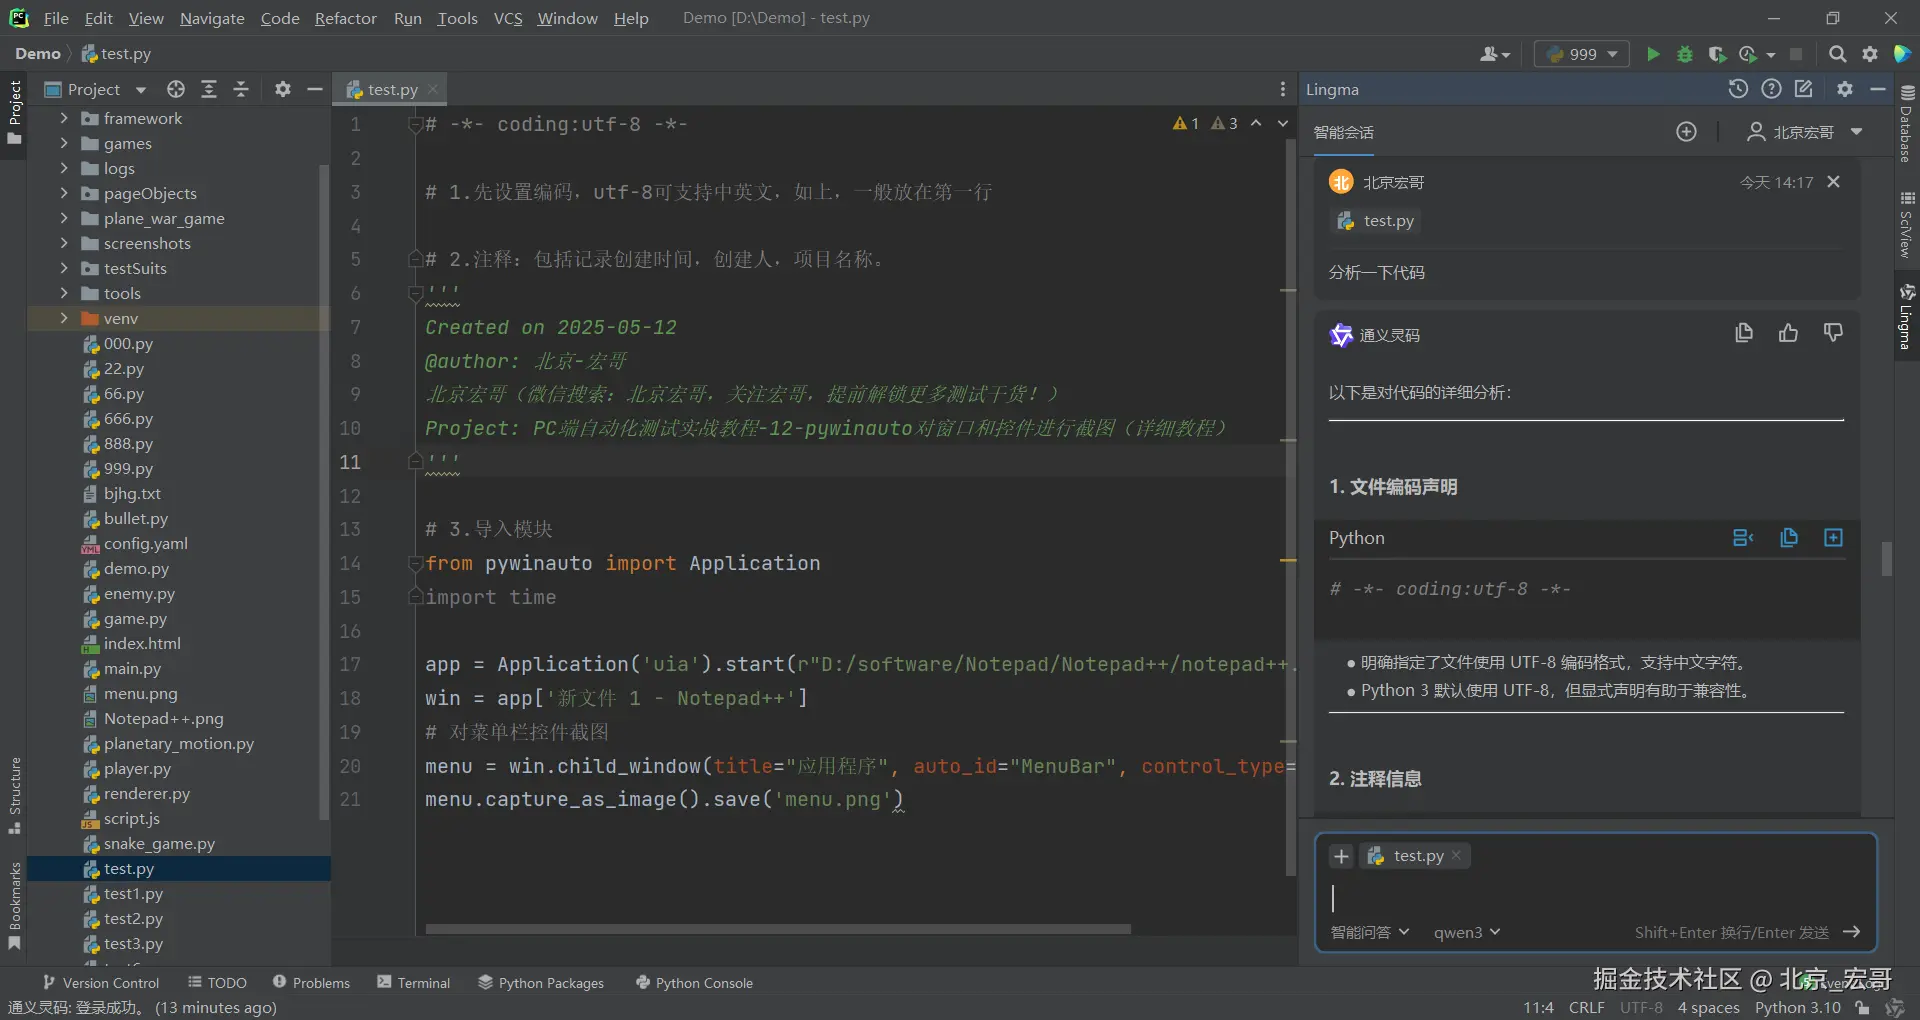Switch to the test.py editor tab
The height and width of the screenshot is (1020, 1920).
pos(391,89)
